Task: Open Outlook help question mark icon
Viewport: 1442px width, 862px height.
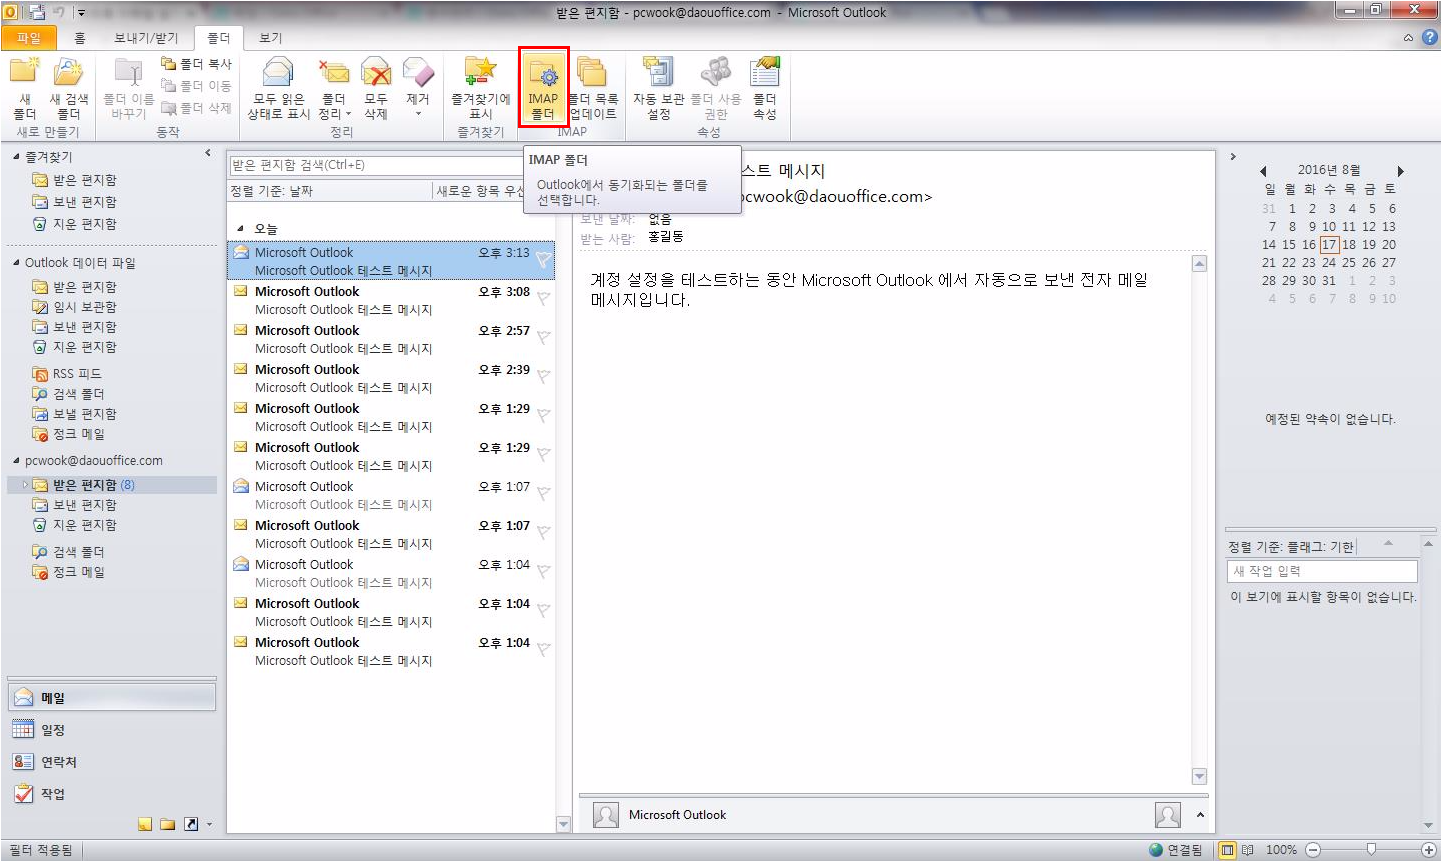Action: (x=1430, y=38)
